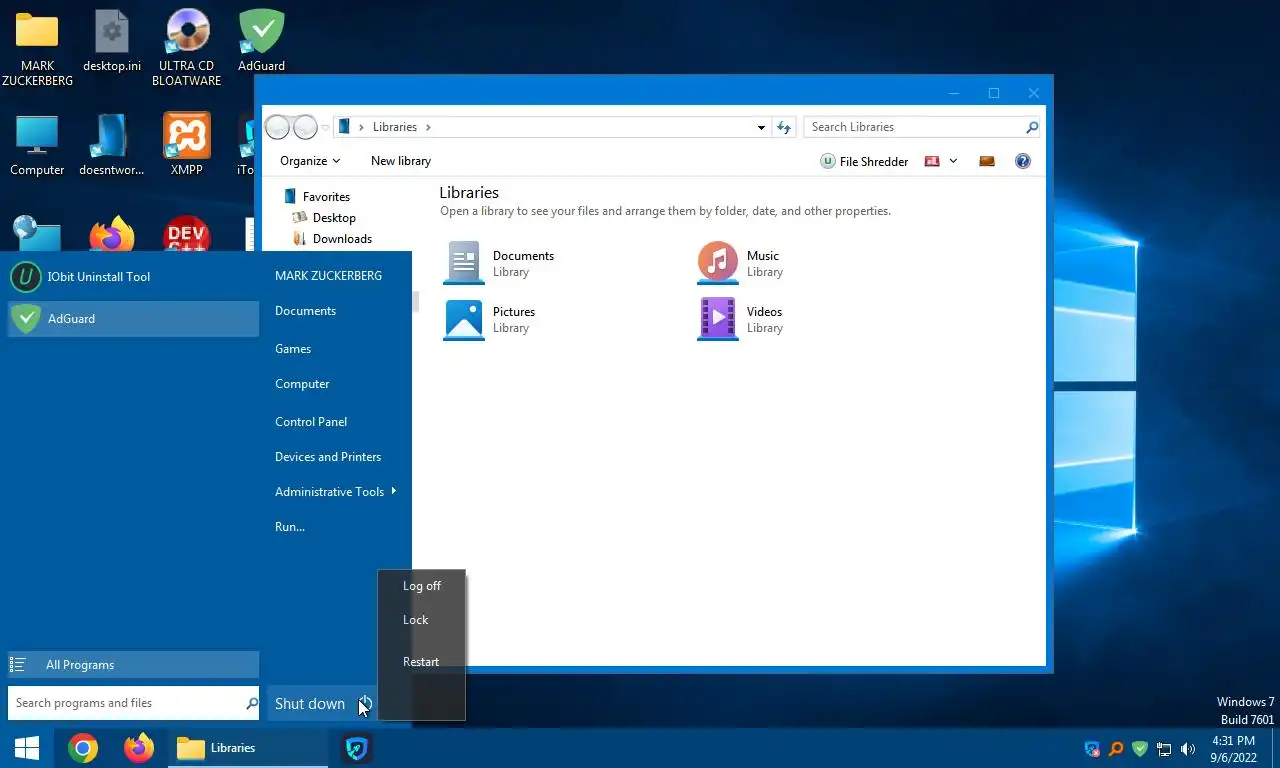
Task: Open the Pictures library
Action: (x=490, y=320)
